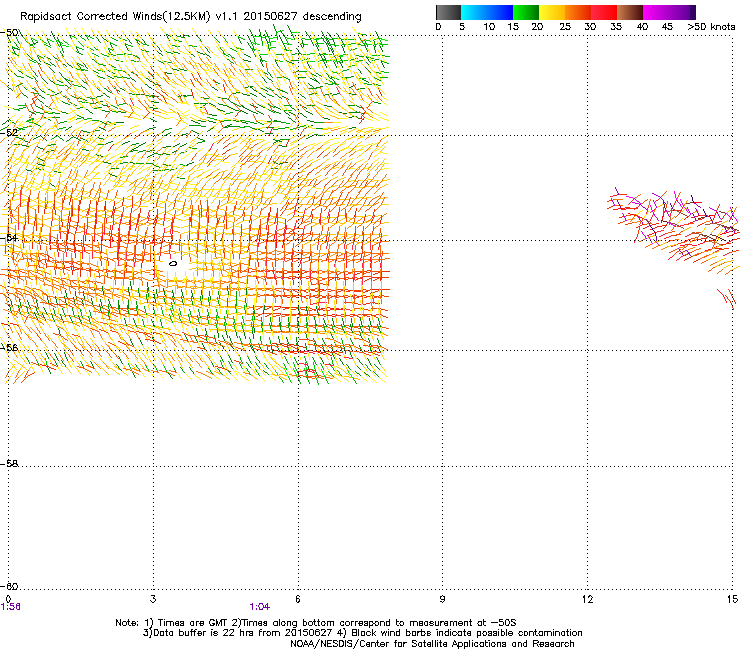
Task: Click the '0' longitude axis label
Action: point(8,599)
